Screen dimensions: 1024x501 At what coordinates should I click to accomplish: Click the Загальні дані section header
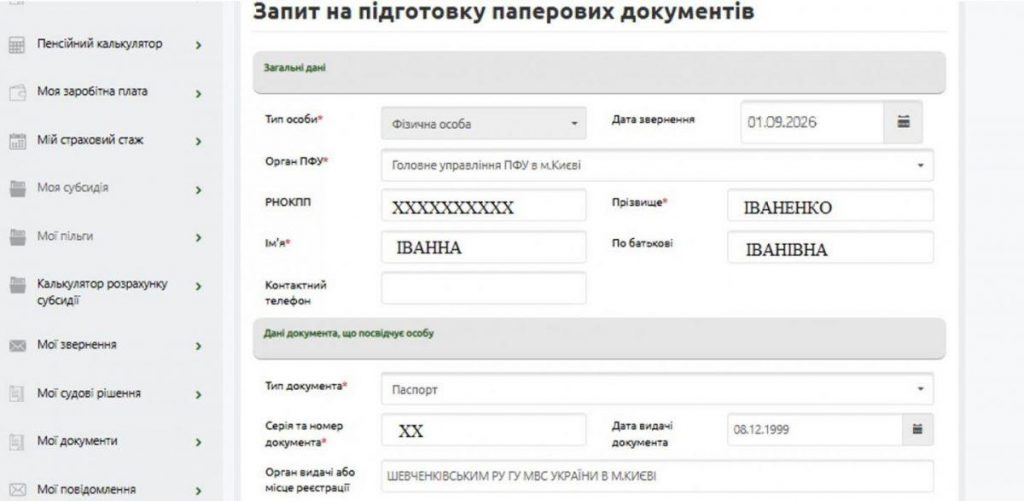tap(599, 73)
